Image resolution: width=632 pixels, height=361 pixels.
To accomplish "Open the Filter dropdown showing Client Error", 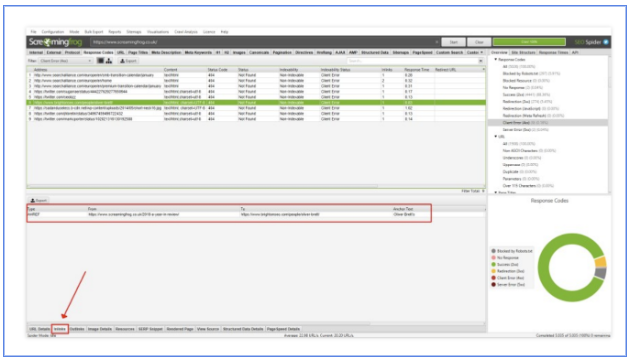I will [x=65, y=61].
